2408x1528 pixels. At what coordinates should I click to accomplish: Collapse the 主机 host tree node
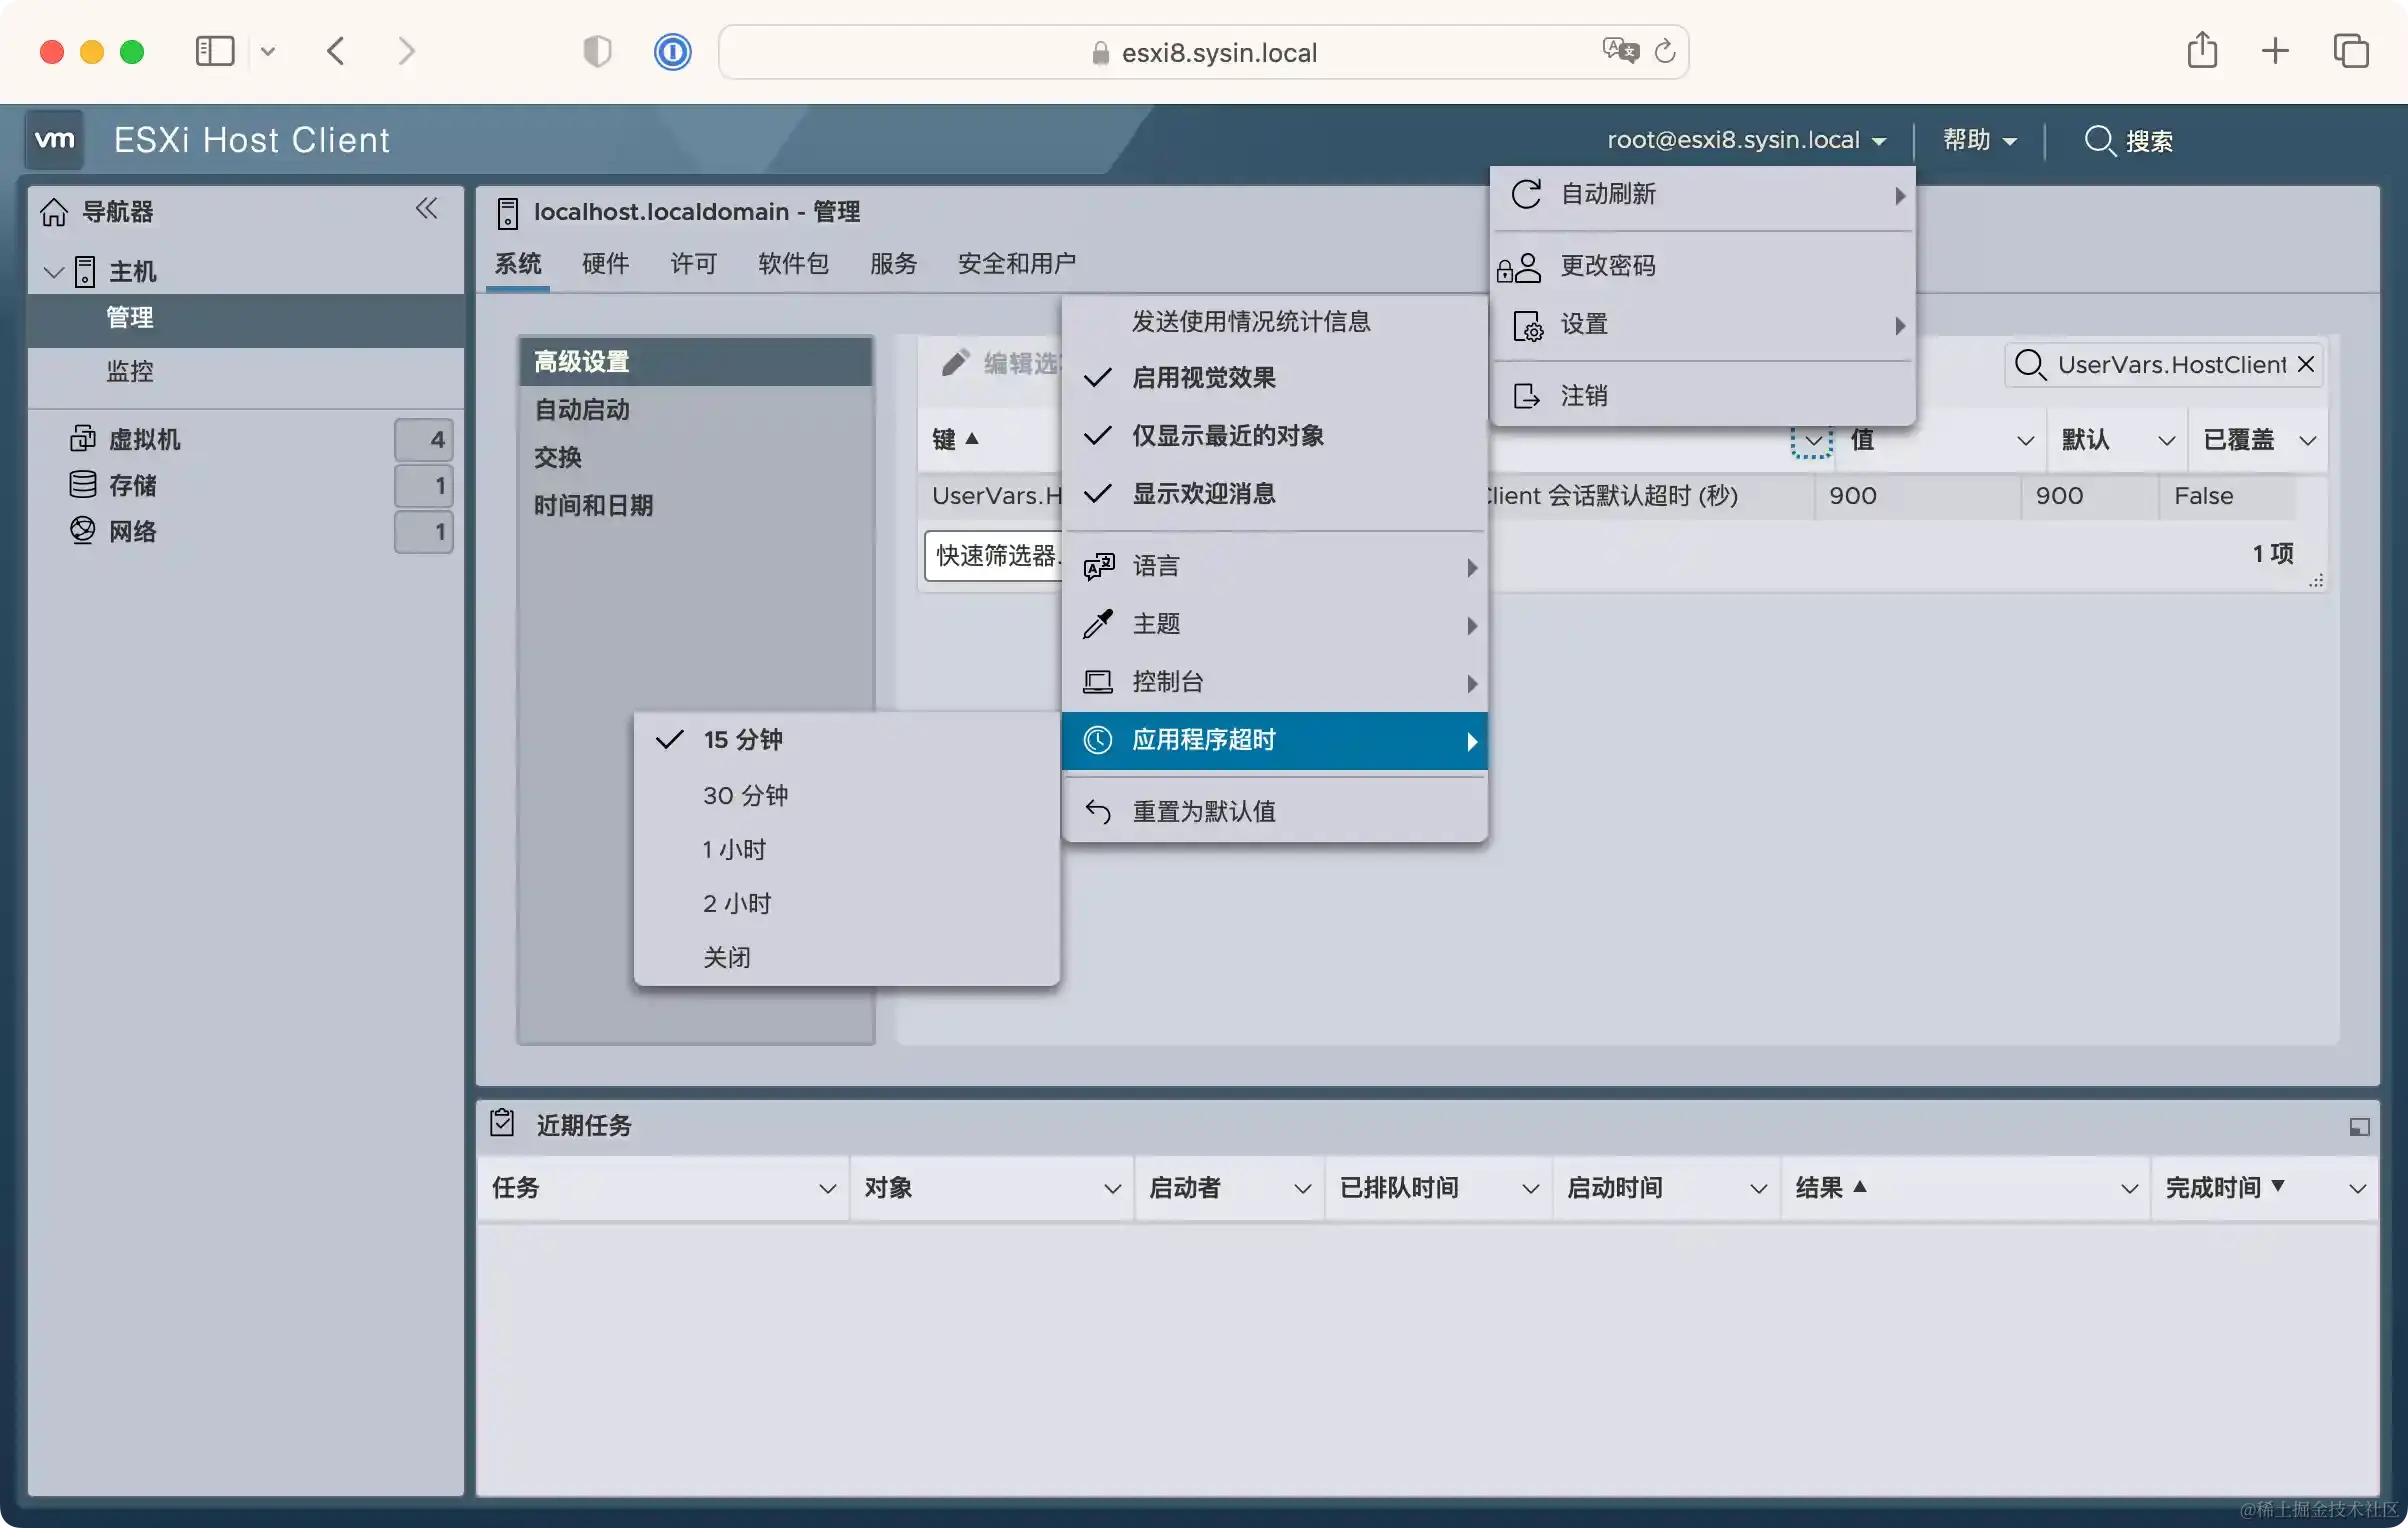pos(54,272)
